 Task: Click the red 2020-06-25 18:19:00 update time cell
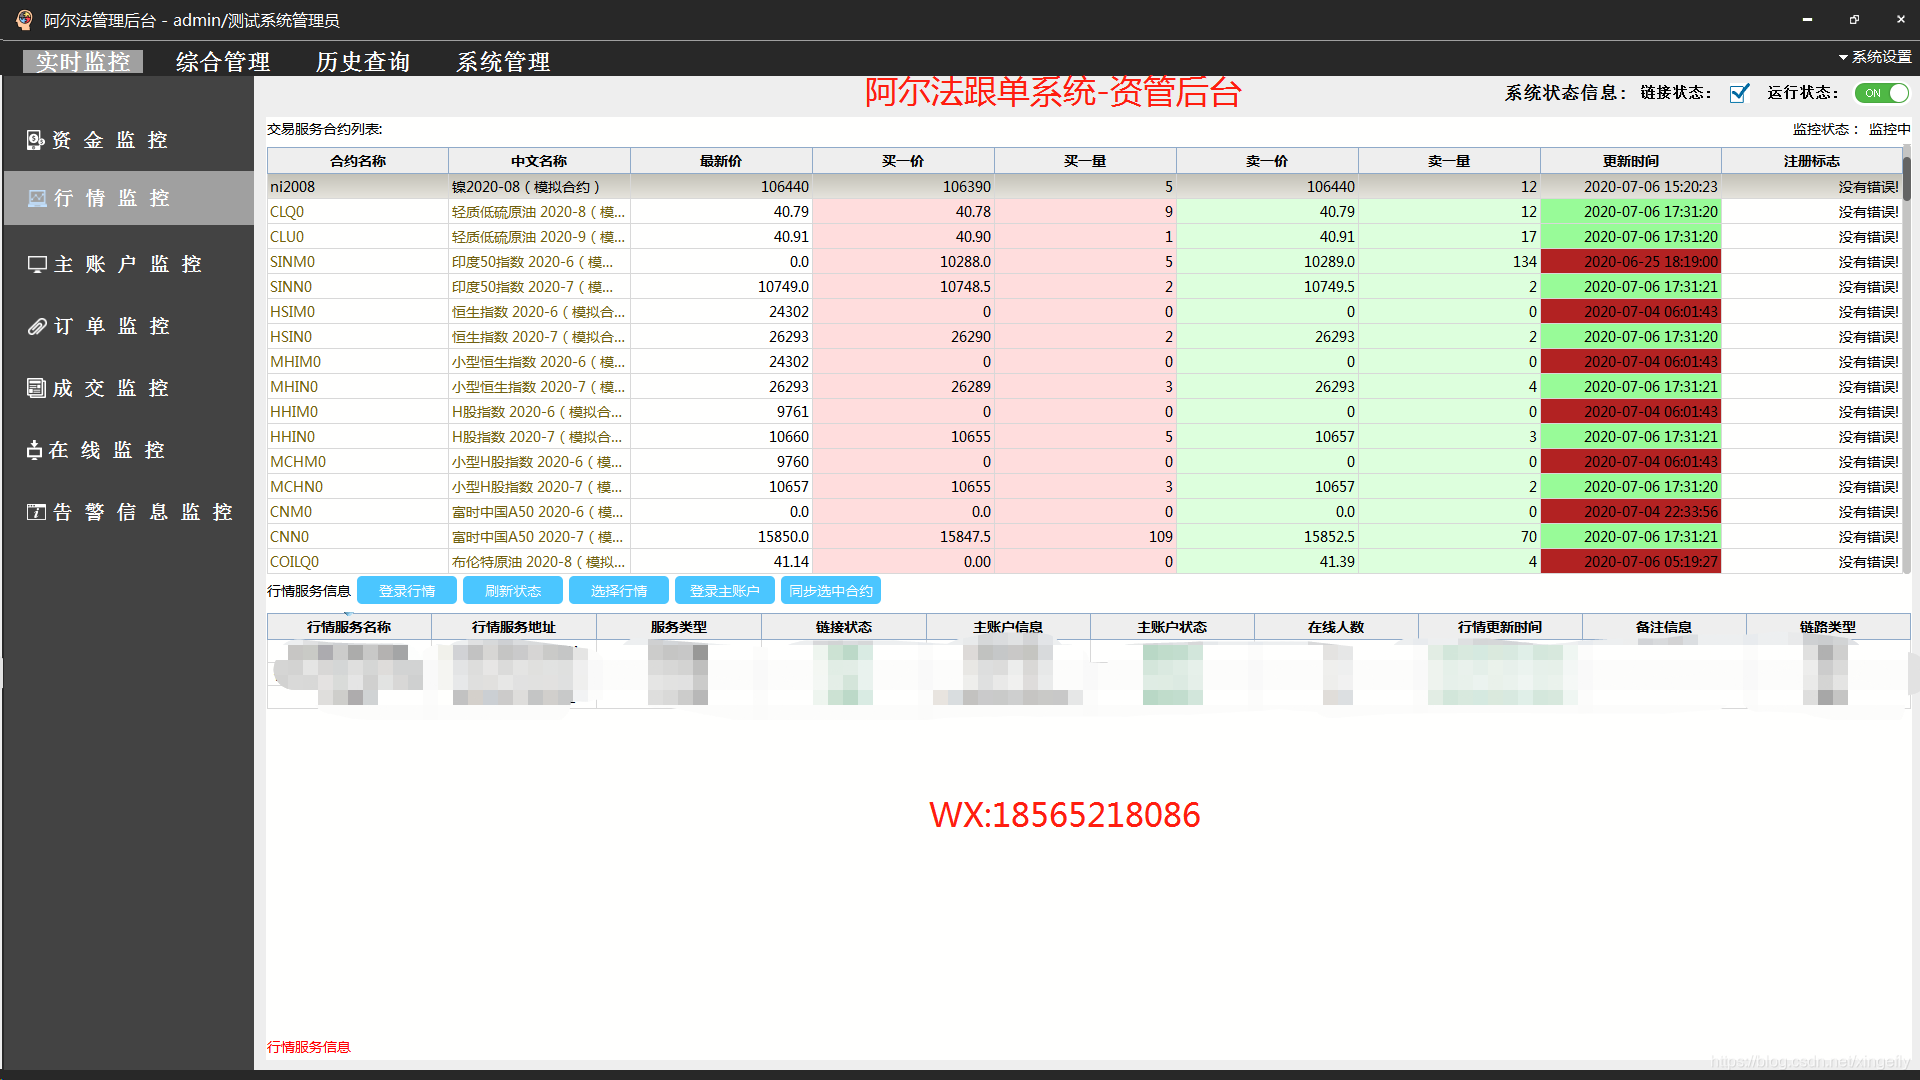1631,262
